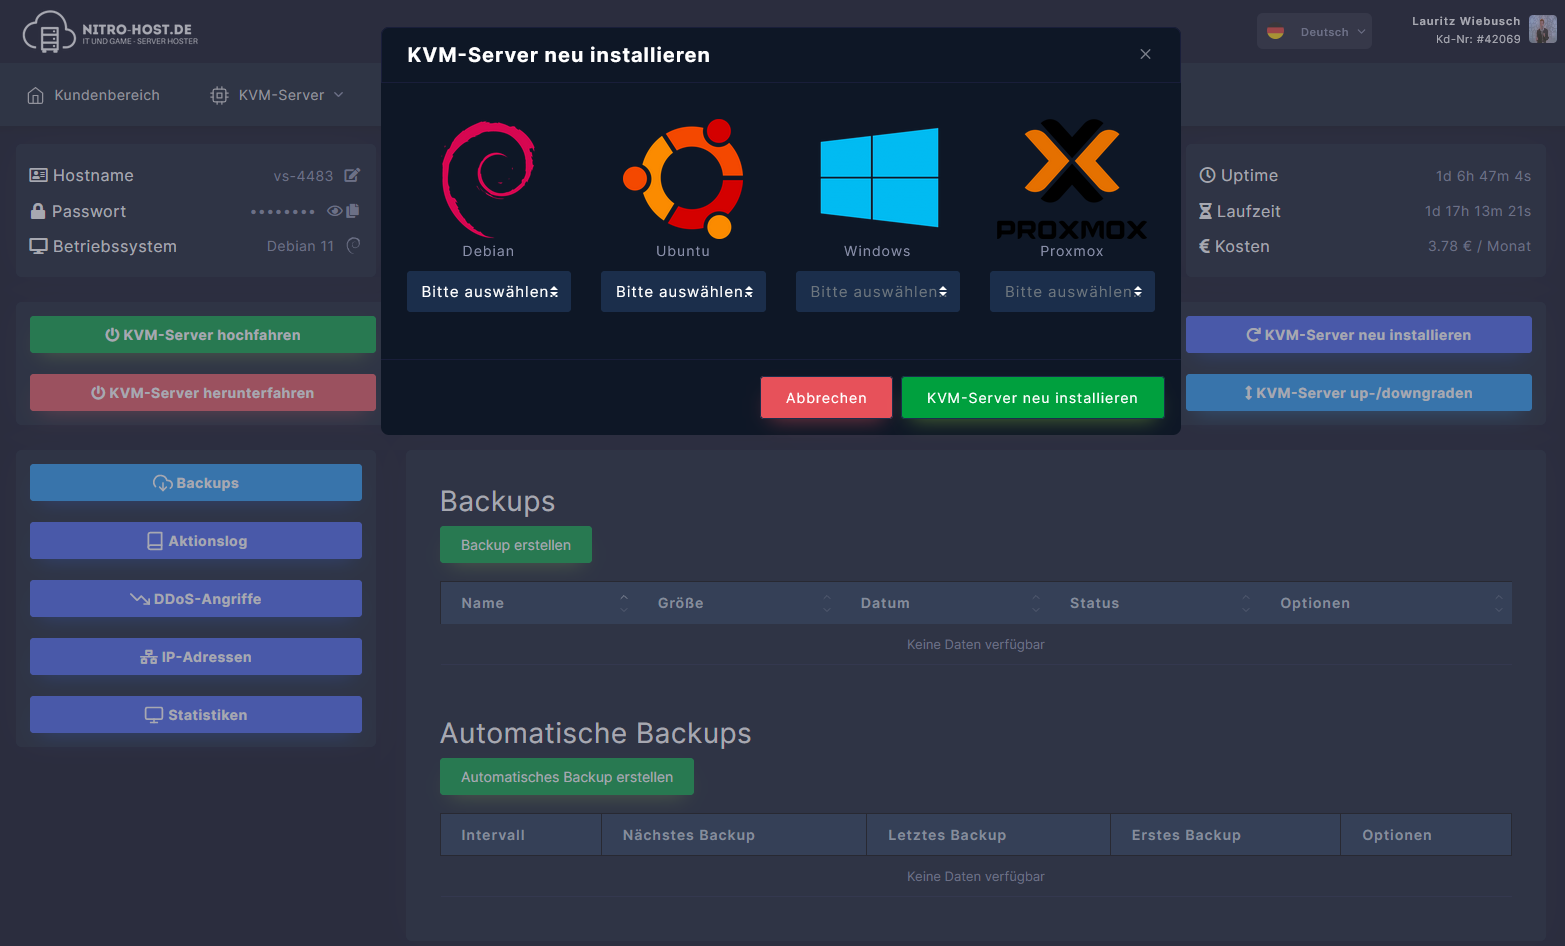Click the Nitro-Host.de cloud logo
1565x946 pixels.
click(x=49, y=32)
